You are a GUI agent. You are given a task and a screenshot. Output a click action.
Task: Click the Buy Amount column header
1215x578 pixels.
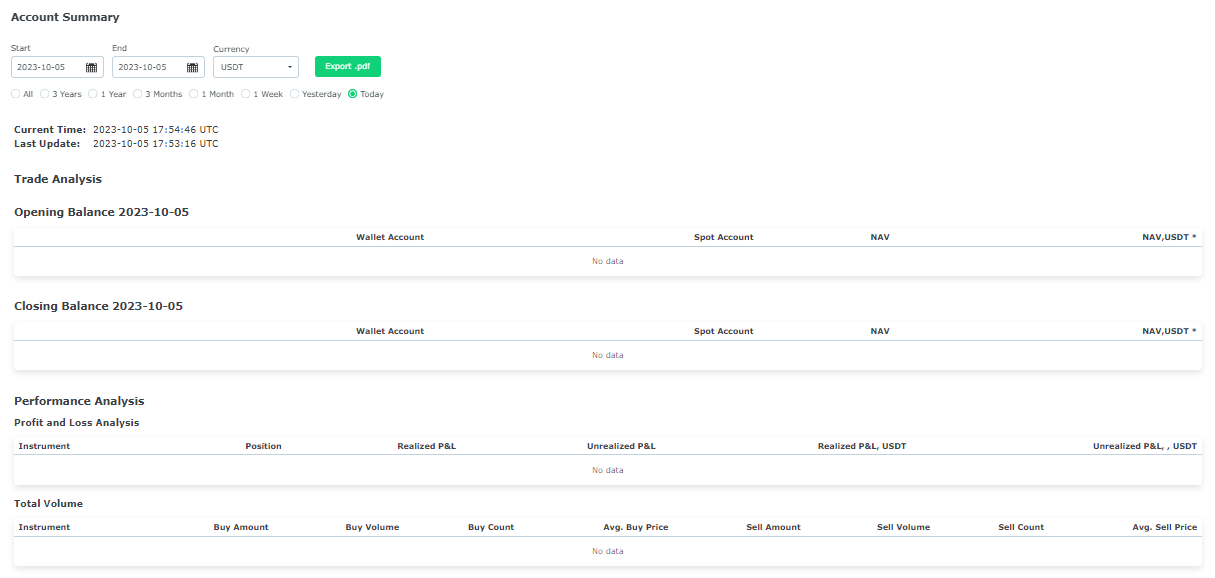pyautogui.click(x=241, y=527)
